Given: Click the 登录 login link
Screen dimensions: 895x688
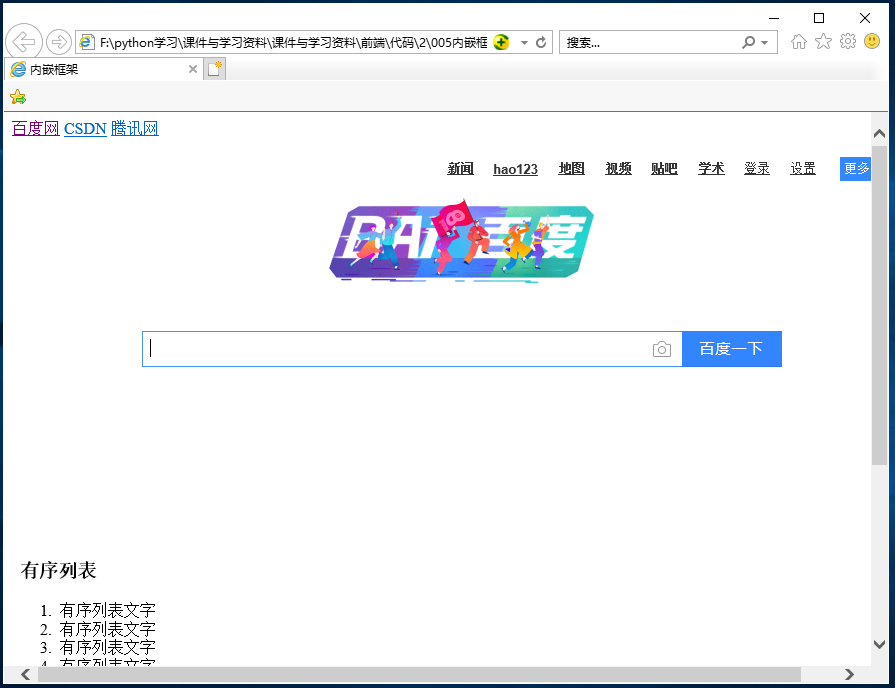Looking at the screenshot, I should [x=757, y=168].
